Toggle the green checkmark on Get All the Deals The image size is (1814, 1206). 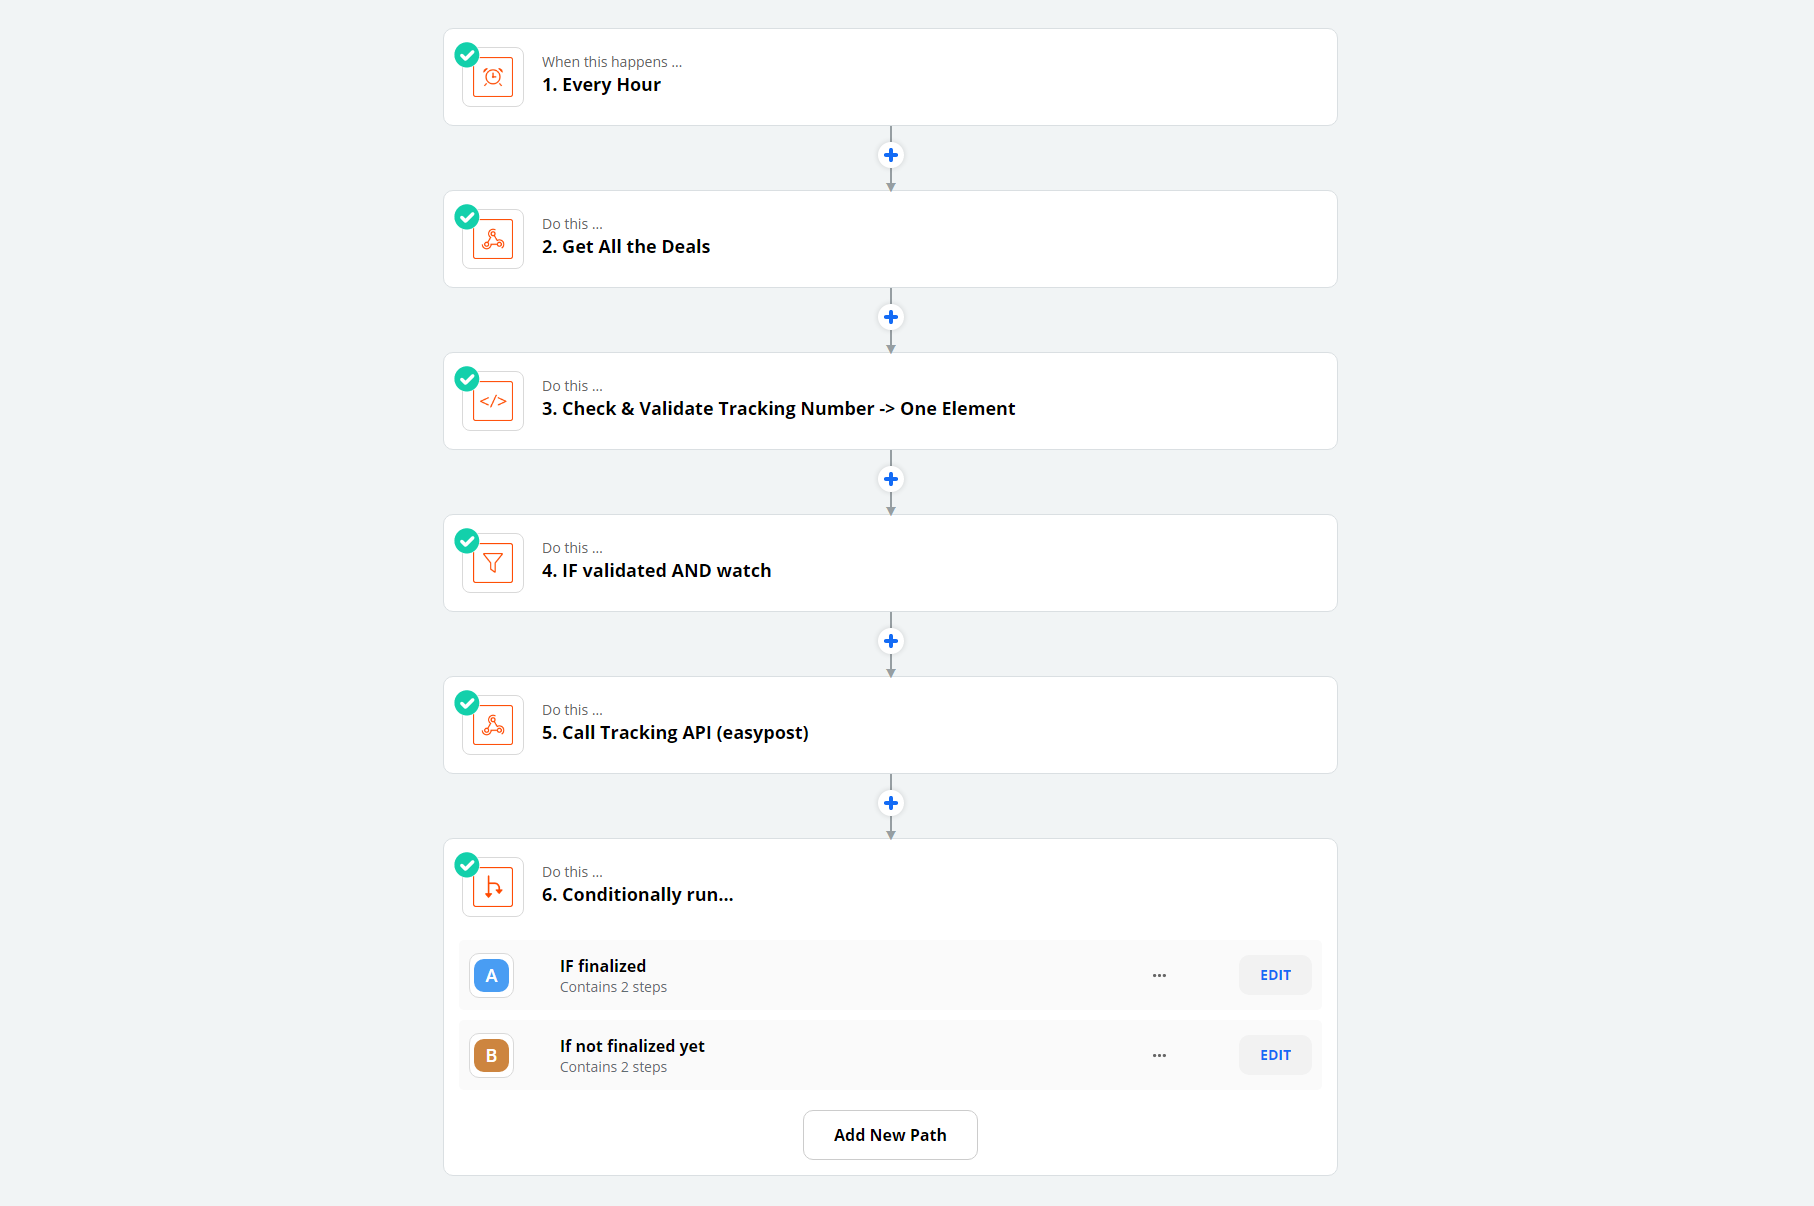click(x=466, y=217)
